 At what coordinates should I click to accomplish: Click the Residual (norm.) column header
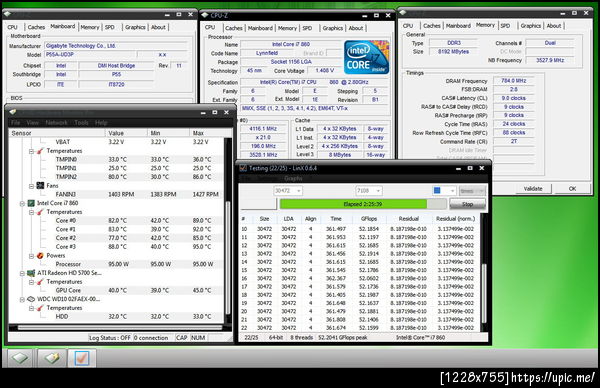coord(455,218)
